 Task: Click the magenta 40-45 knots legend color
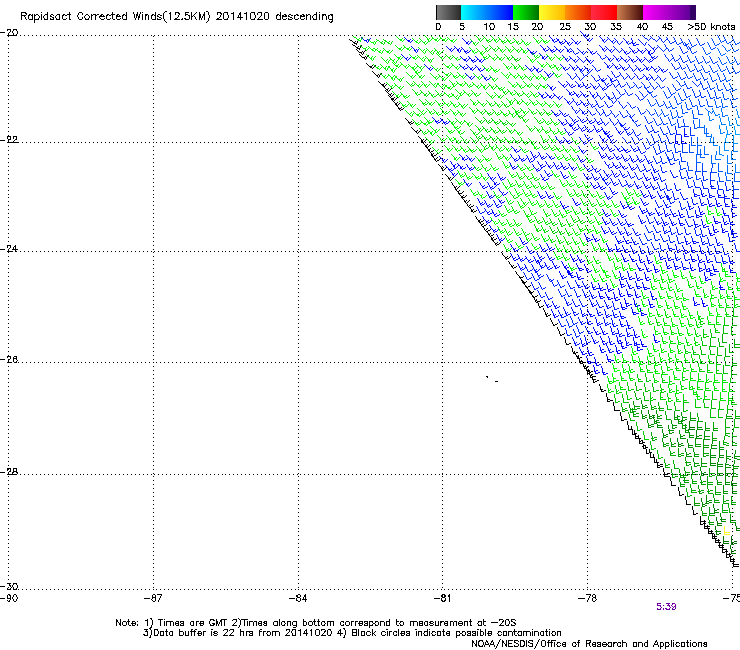[656, 12]
